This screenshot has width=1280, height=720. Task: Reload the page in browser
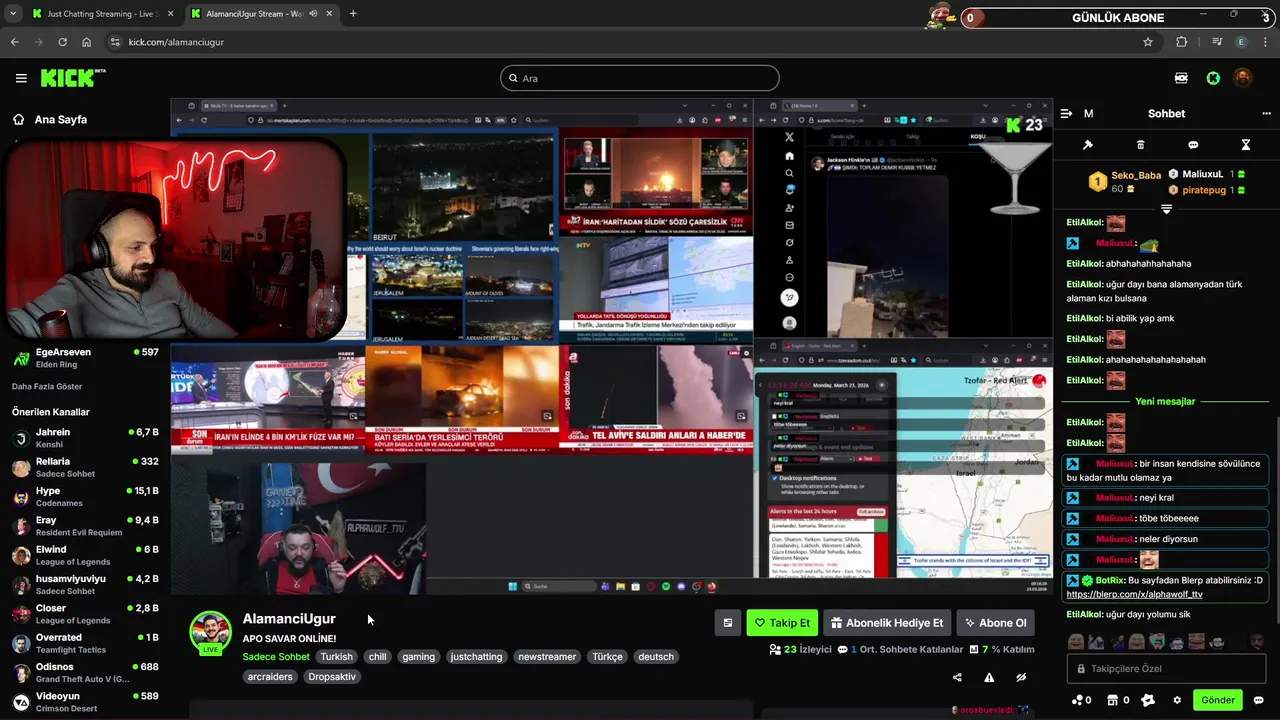click(62, 42)
